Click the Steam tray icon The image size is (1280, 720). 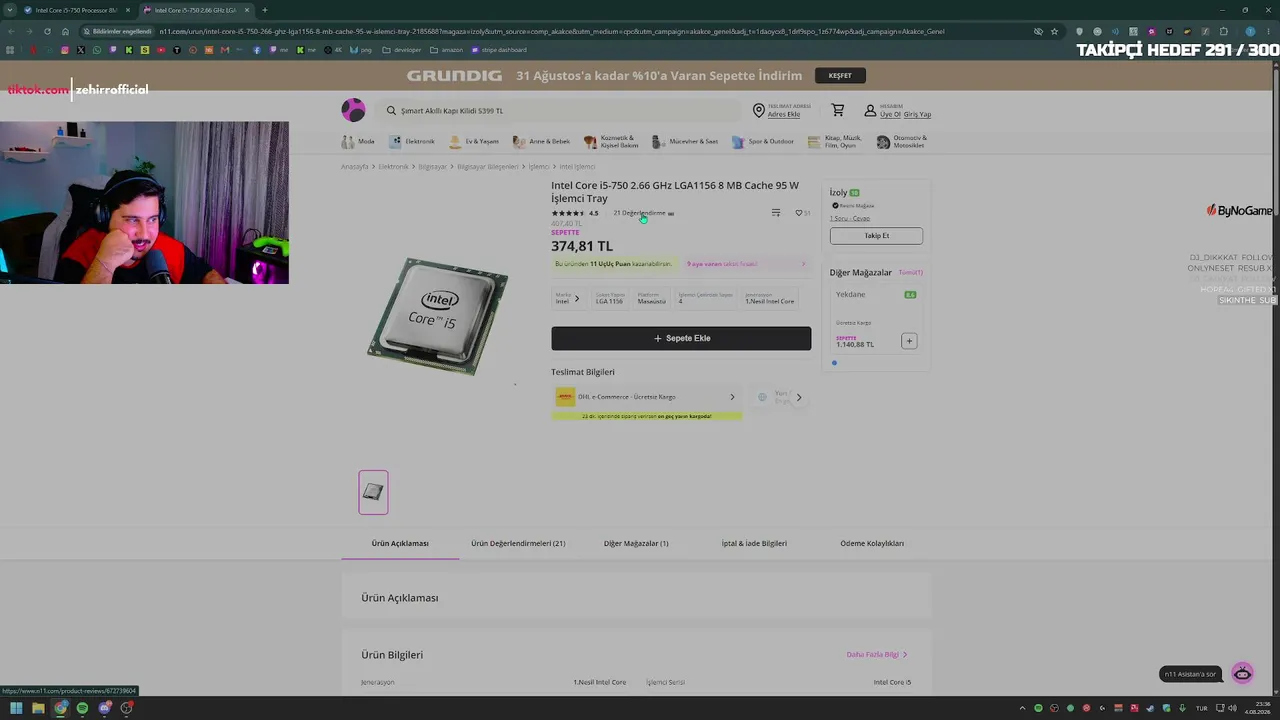click(1150, 708)
